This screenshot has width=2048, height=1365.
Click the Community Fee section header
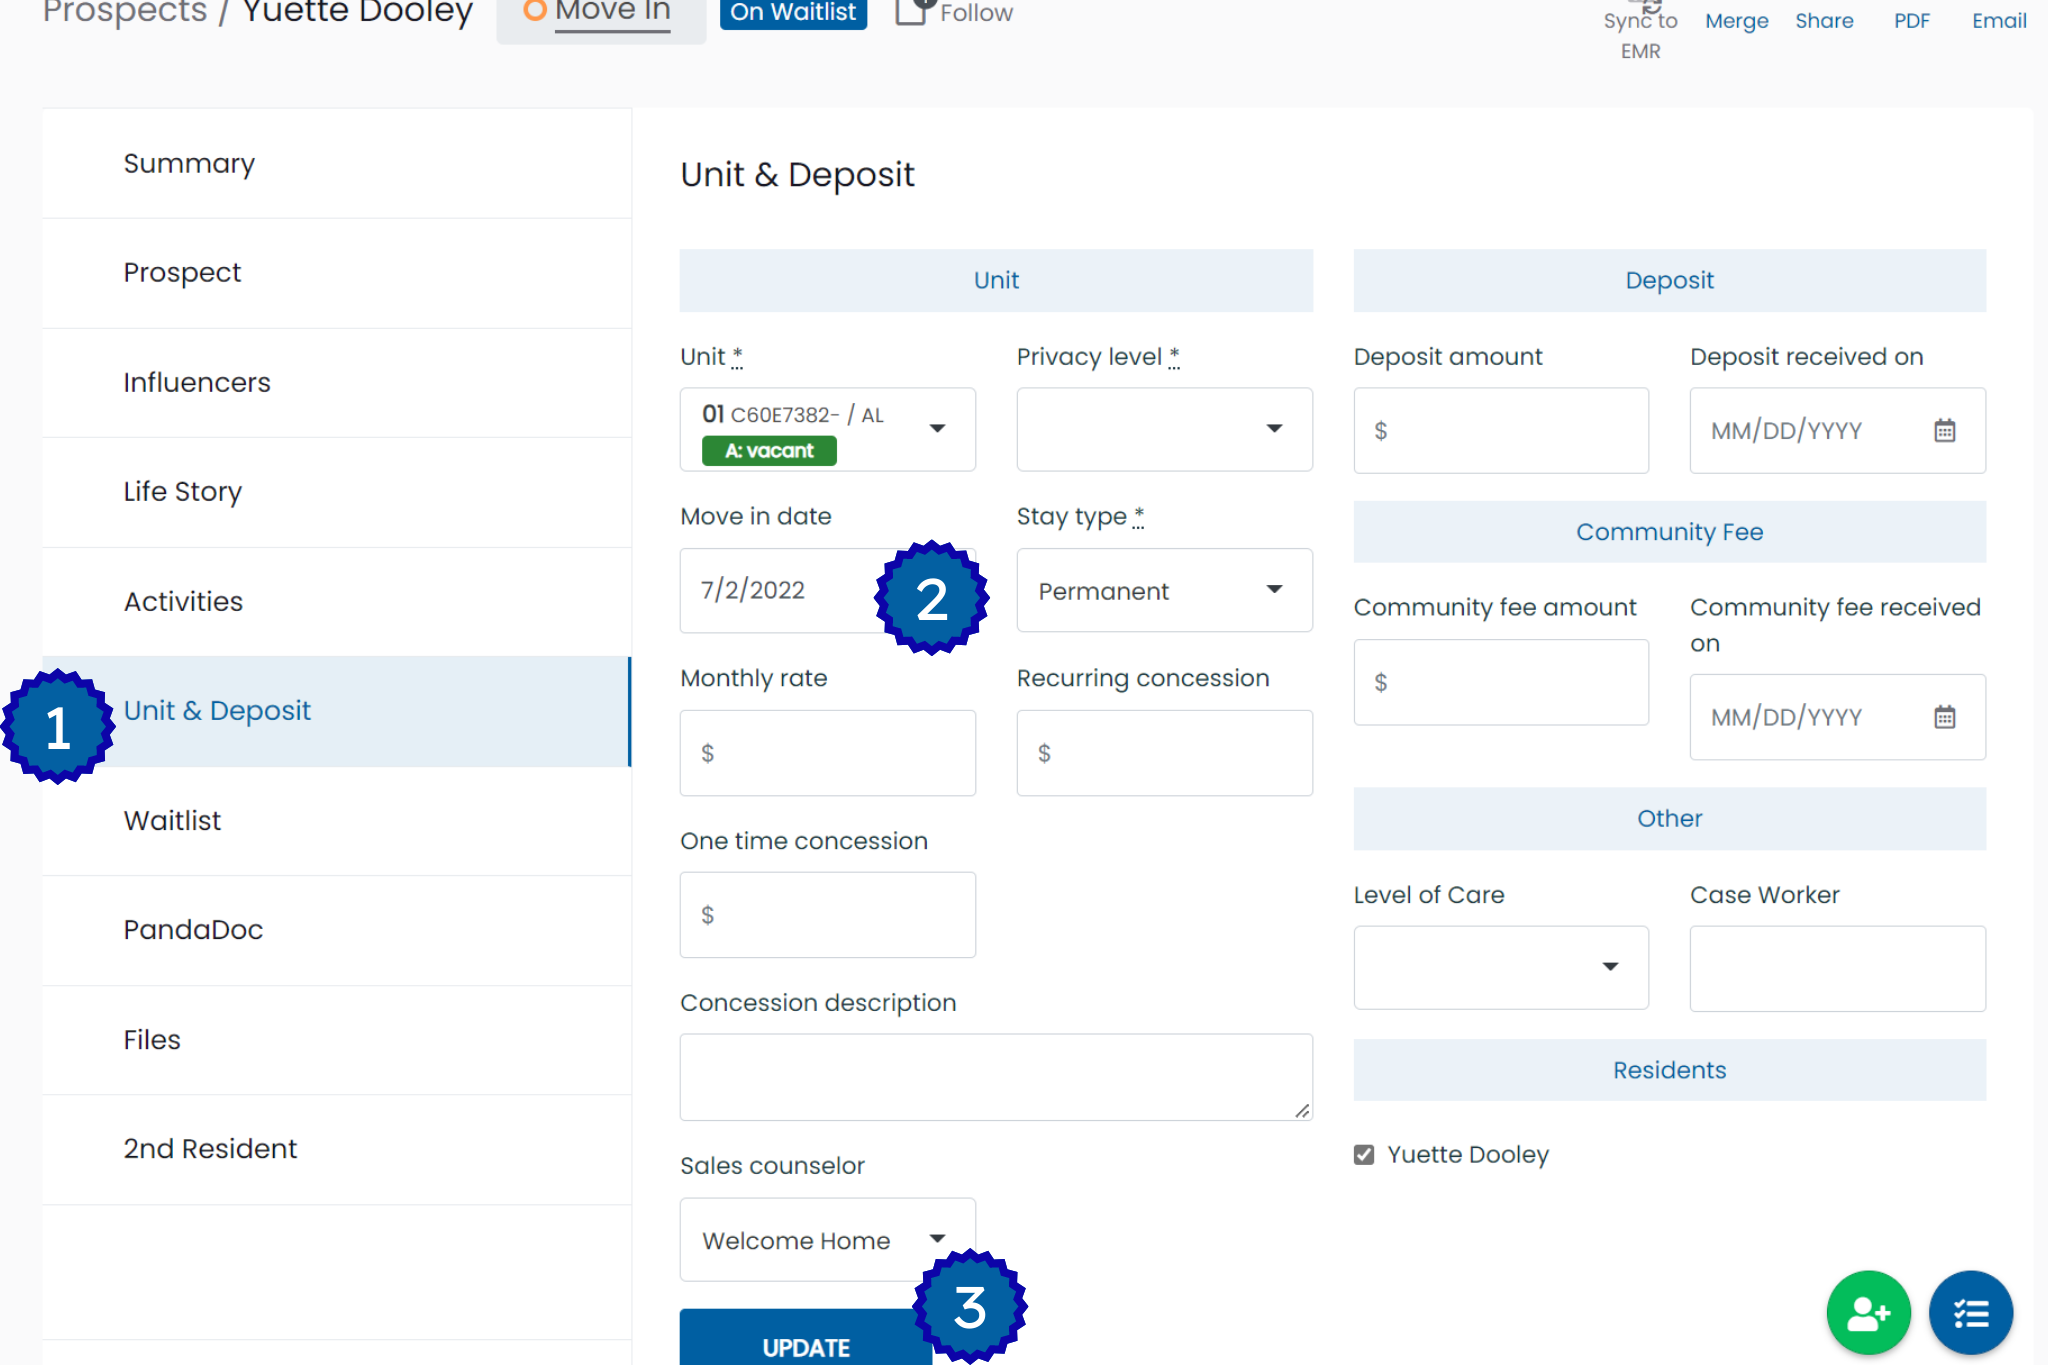1669,532
